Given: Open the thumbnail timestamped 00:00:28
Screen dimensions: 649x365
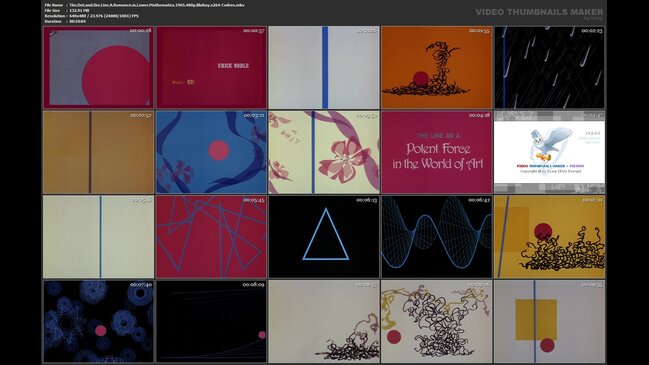Looking at the screenshot, I should 98,67.
